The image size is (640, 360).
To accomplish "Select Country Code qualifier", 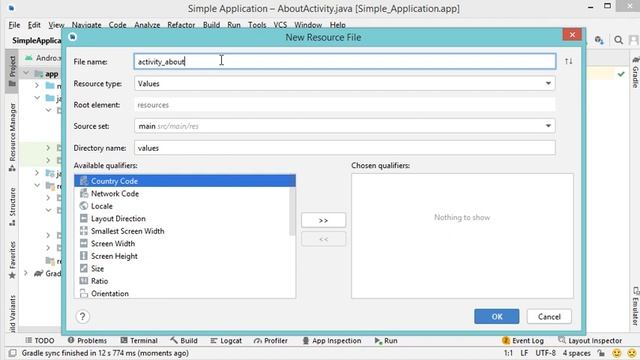I will pyautogui.click(x=185, y=181).
